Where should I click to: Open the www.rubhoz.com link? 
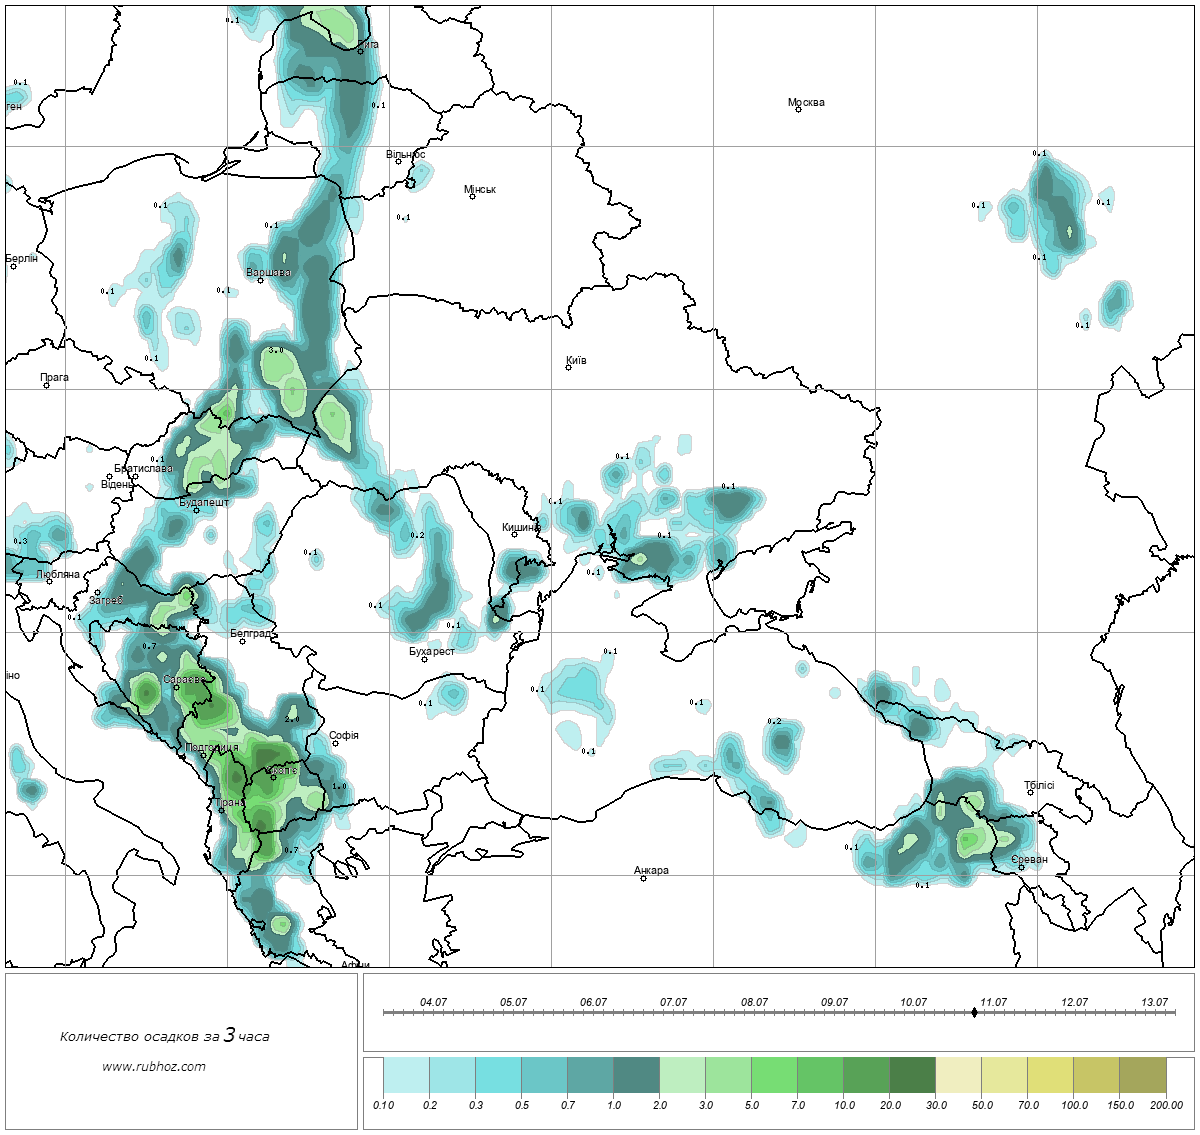tap(154, 1066)
